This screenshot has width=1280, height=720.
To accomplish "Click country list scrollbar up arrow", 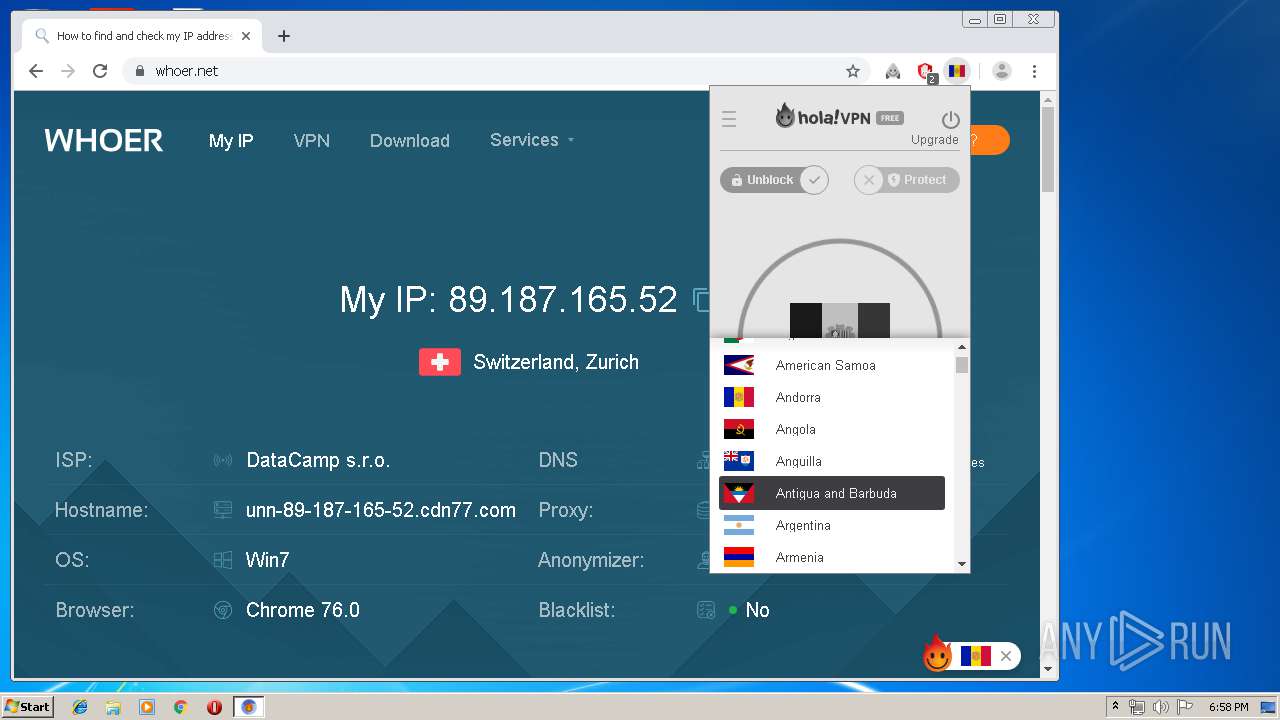I will pyautogui.click(x=962, y=347).
